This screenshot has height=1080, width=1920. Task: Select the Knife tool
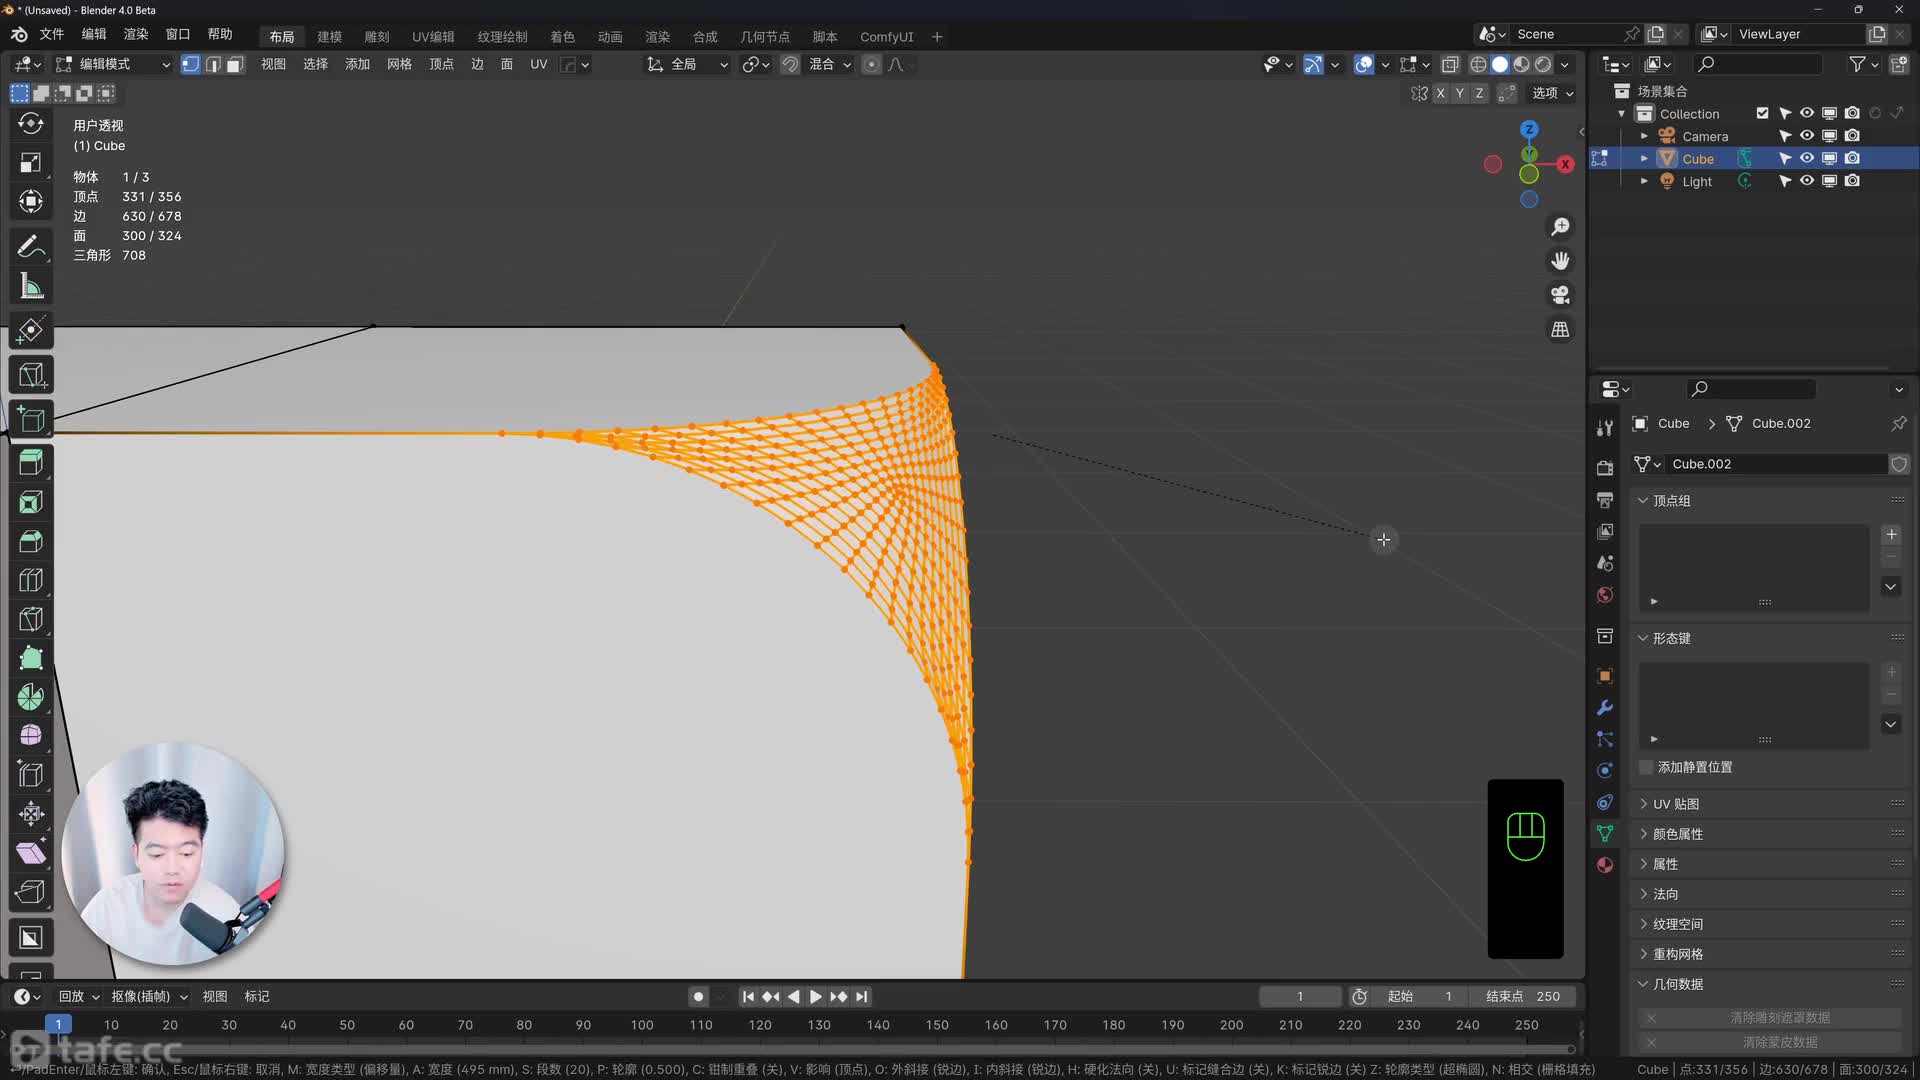(x=31, y=619)
